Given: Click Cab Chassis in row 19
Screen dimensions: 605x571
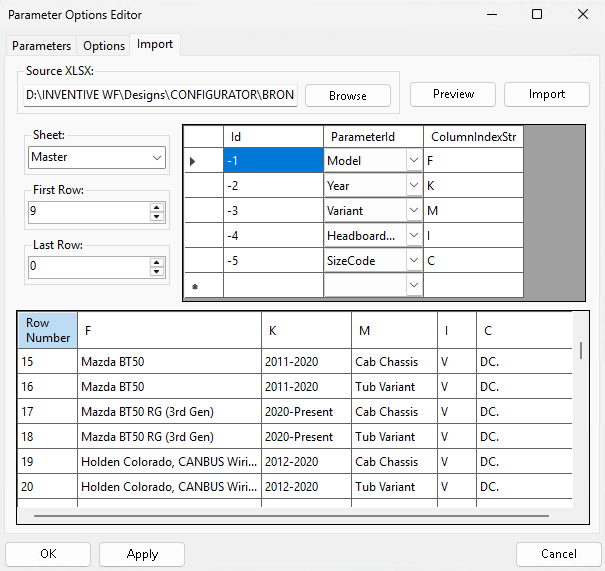Looking at the screenshot, I should [394, 462].
